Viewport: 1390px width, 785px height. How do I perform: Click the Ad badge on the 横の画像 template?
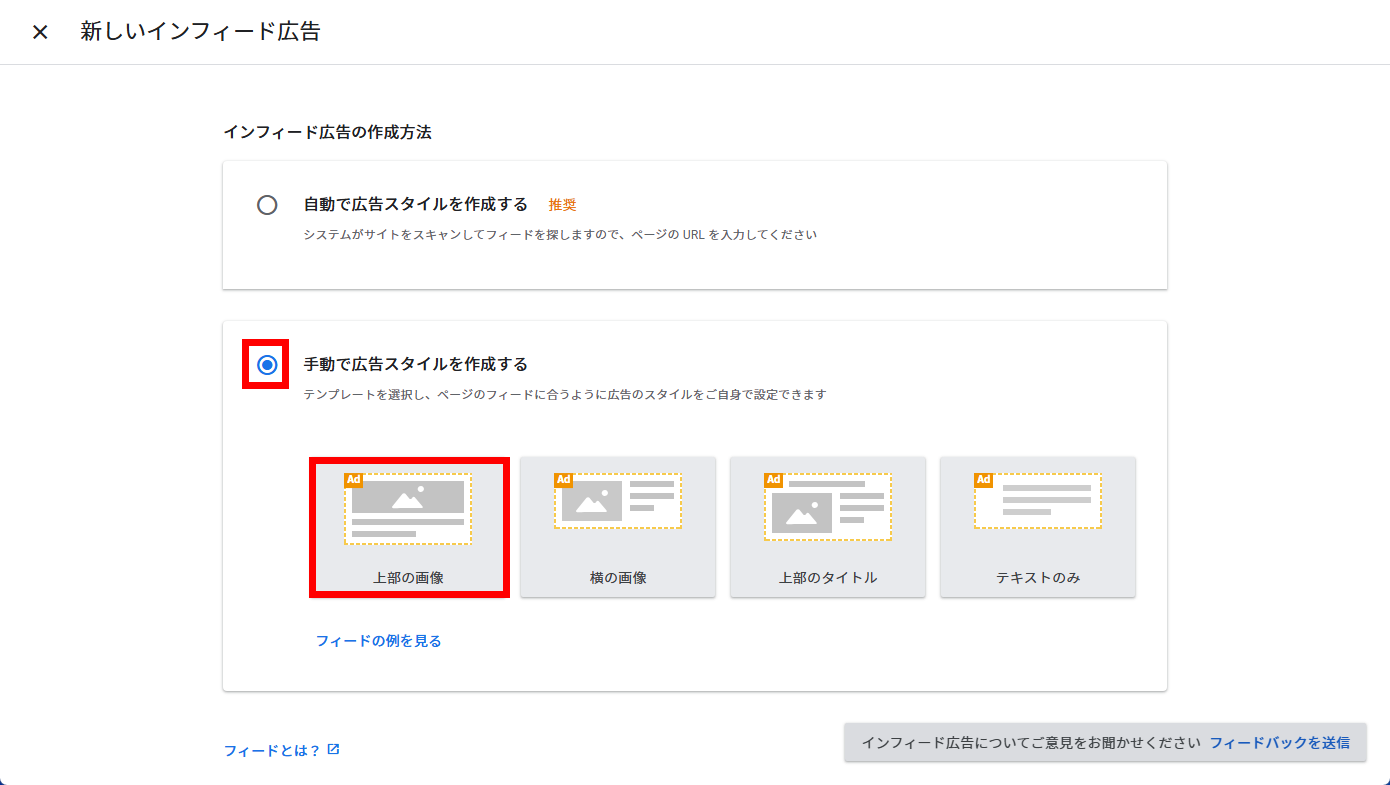pos(563,480)
